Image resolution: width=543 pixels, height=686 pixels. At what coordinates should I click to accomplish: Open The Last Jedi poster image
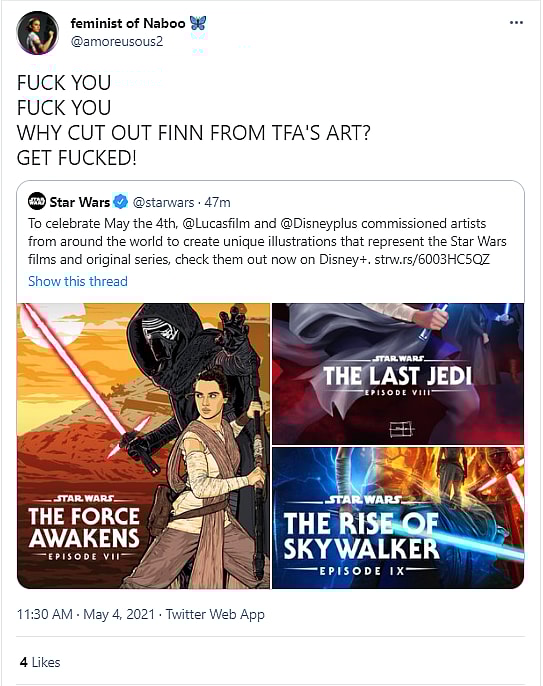point(398,374)
